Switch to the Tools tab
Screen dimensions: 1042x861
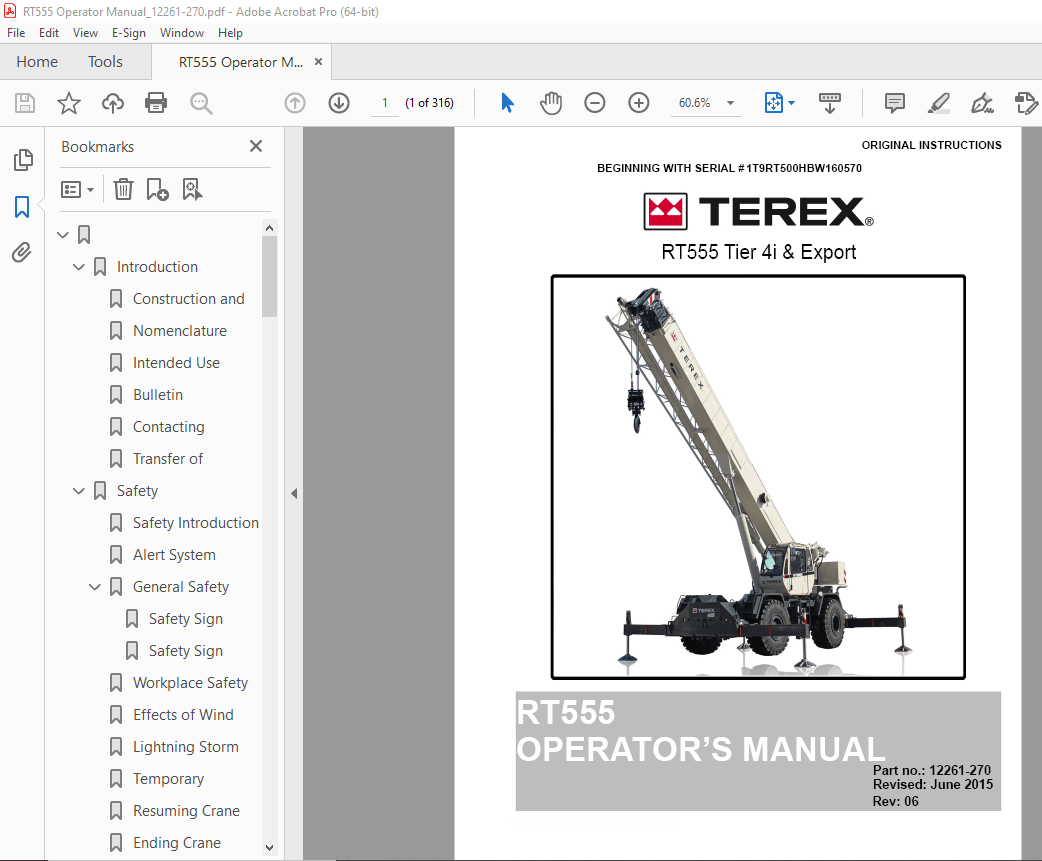[x=105, y=61]
